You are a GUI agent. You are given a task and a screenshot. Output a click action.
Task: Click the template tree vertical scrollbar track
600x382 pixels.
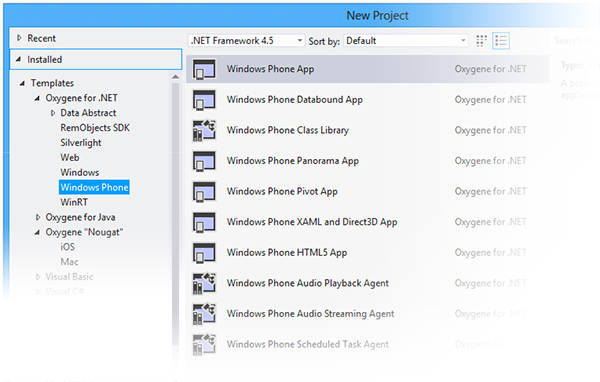(x=176, y=214)
